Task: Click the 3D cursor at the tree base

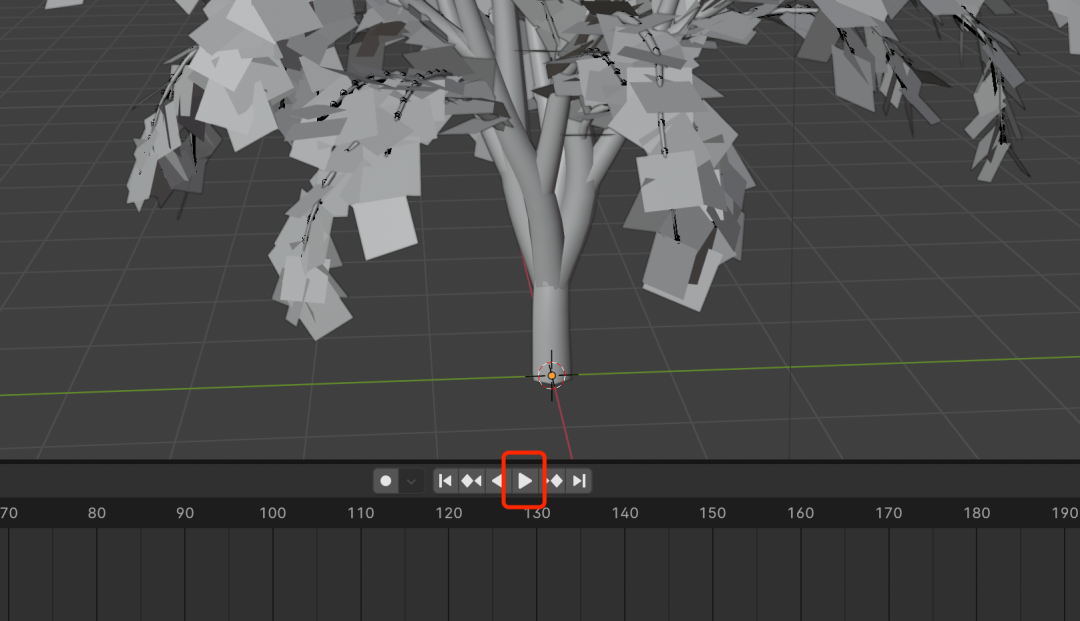Action: click(x=551, y=373)
